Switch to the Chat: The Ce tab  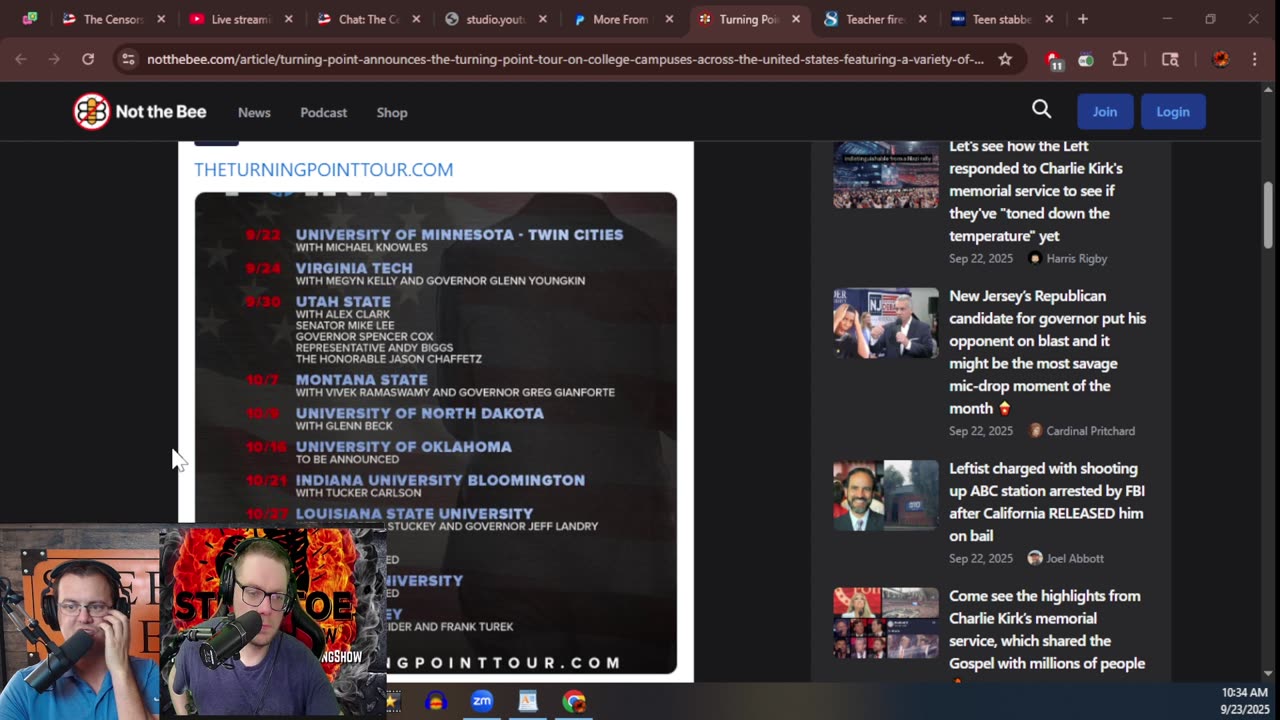click(x=368, y=19)
